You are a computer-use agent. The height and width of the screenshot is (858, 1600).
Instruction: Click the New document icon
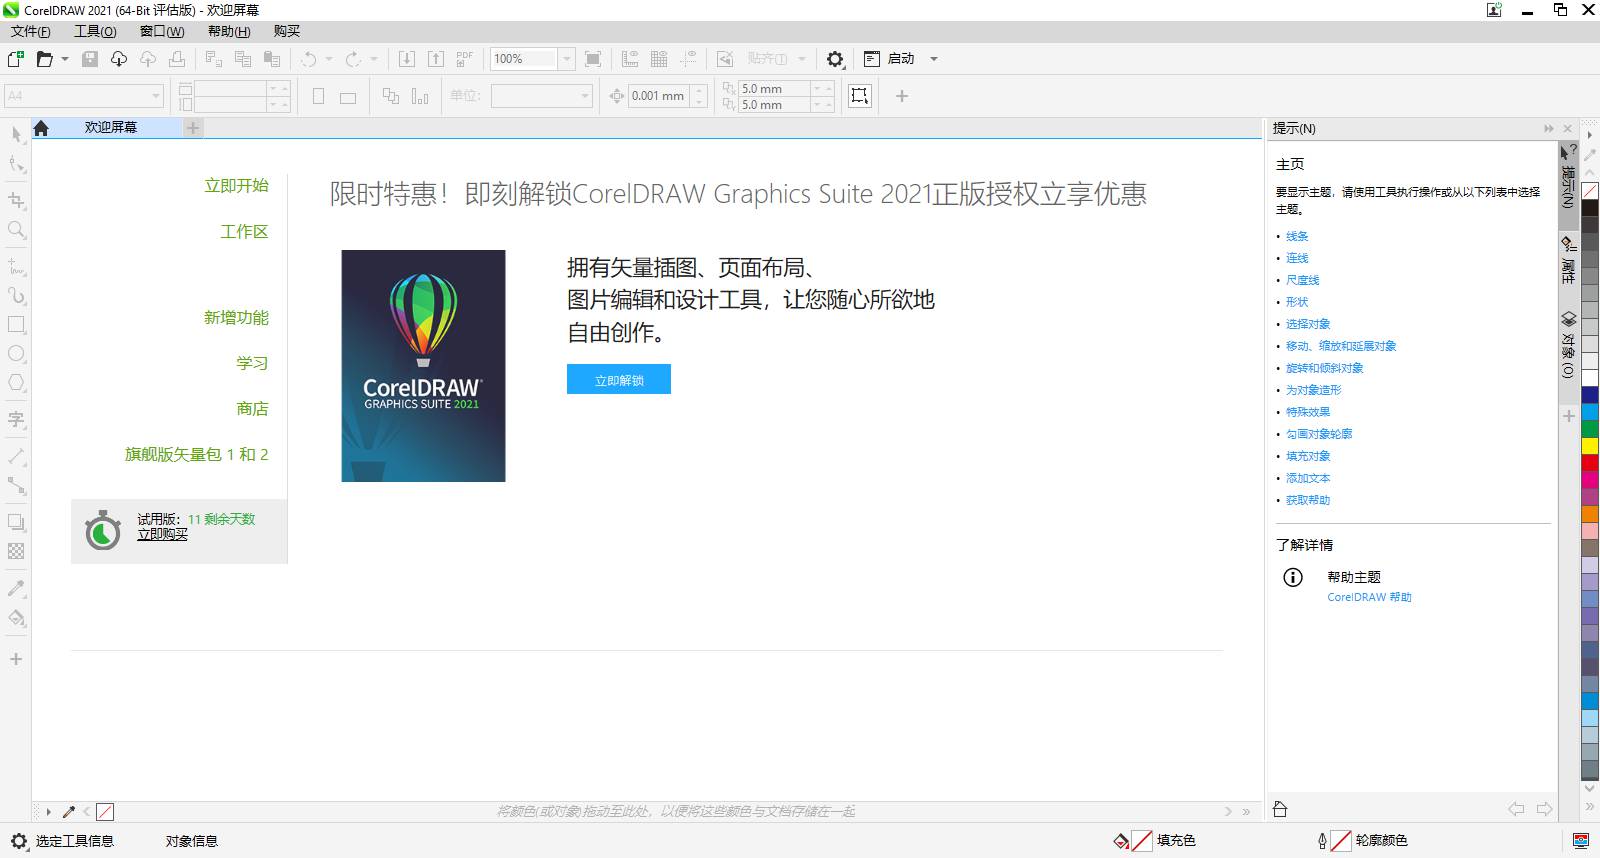pos(16,59)
